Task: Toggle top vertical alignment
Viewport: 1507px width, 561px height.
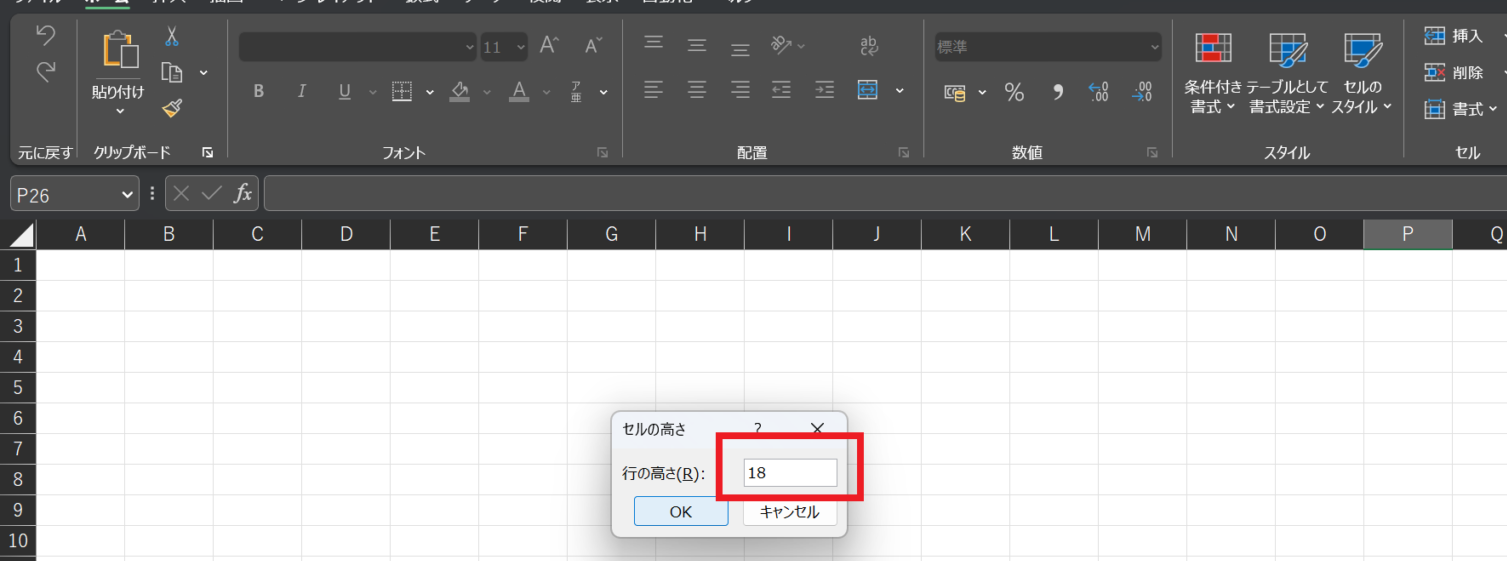Action: click(x=653, y=44)
